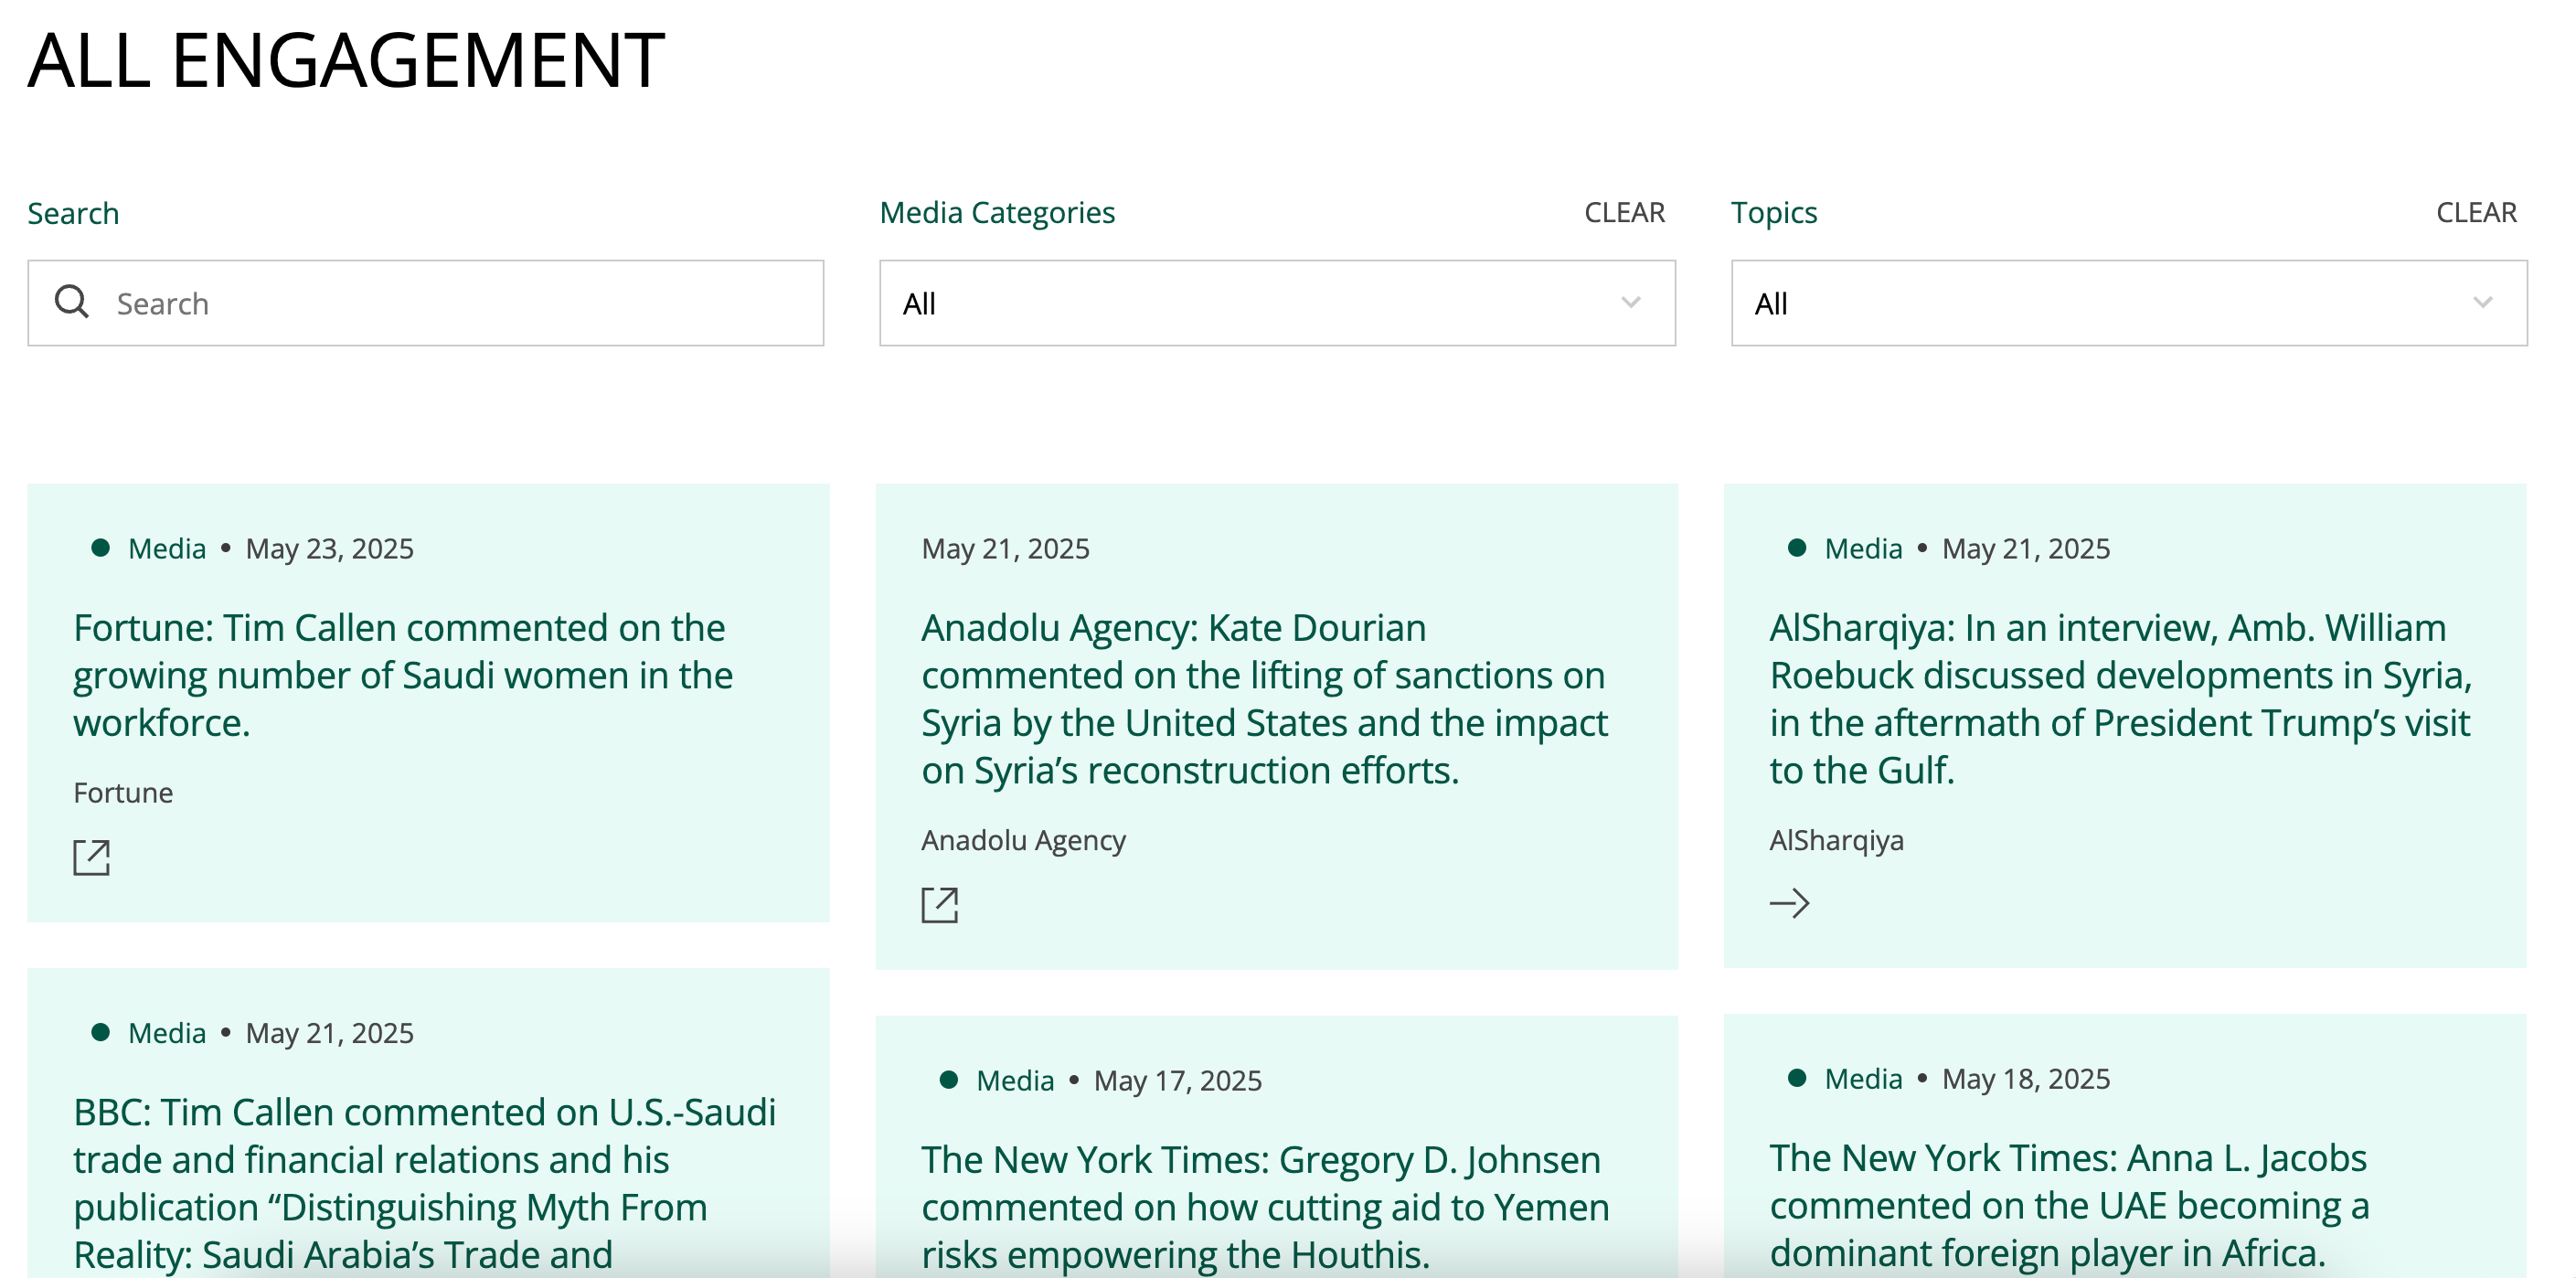The width and height of the screenshot is (2576, 1278).
Task: Click Media tag on May 17 card
Action: [1014, 1081]
